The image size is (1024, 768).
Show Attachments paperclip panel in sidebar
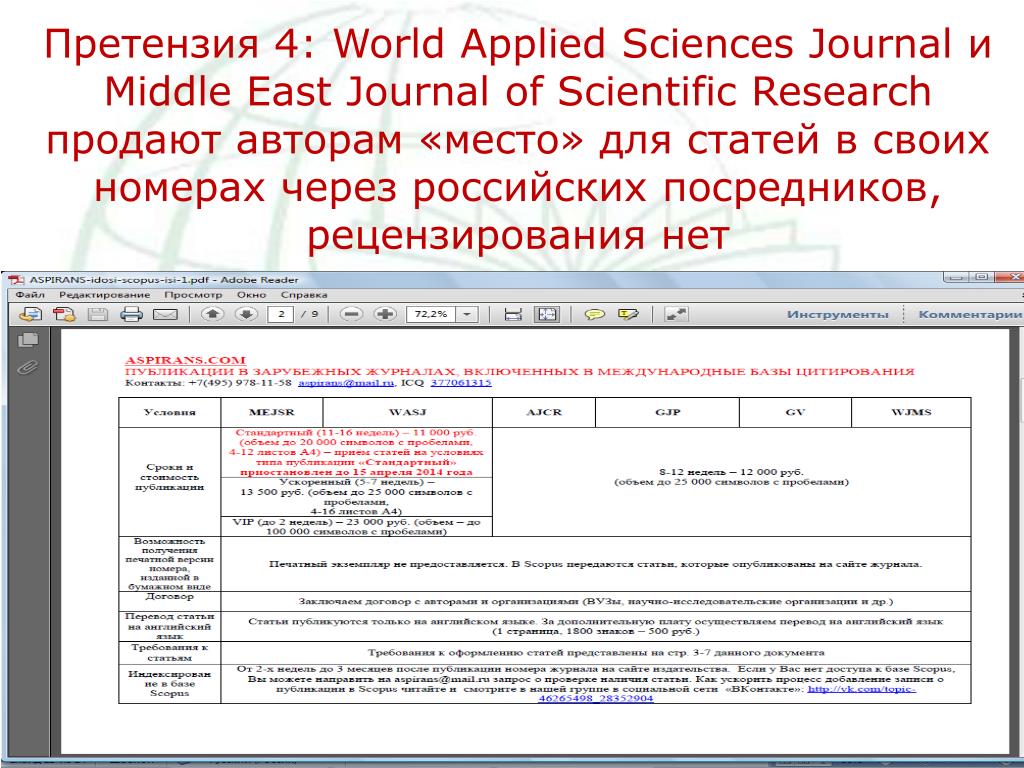[27, 368]
